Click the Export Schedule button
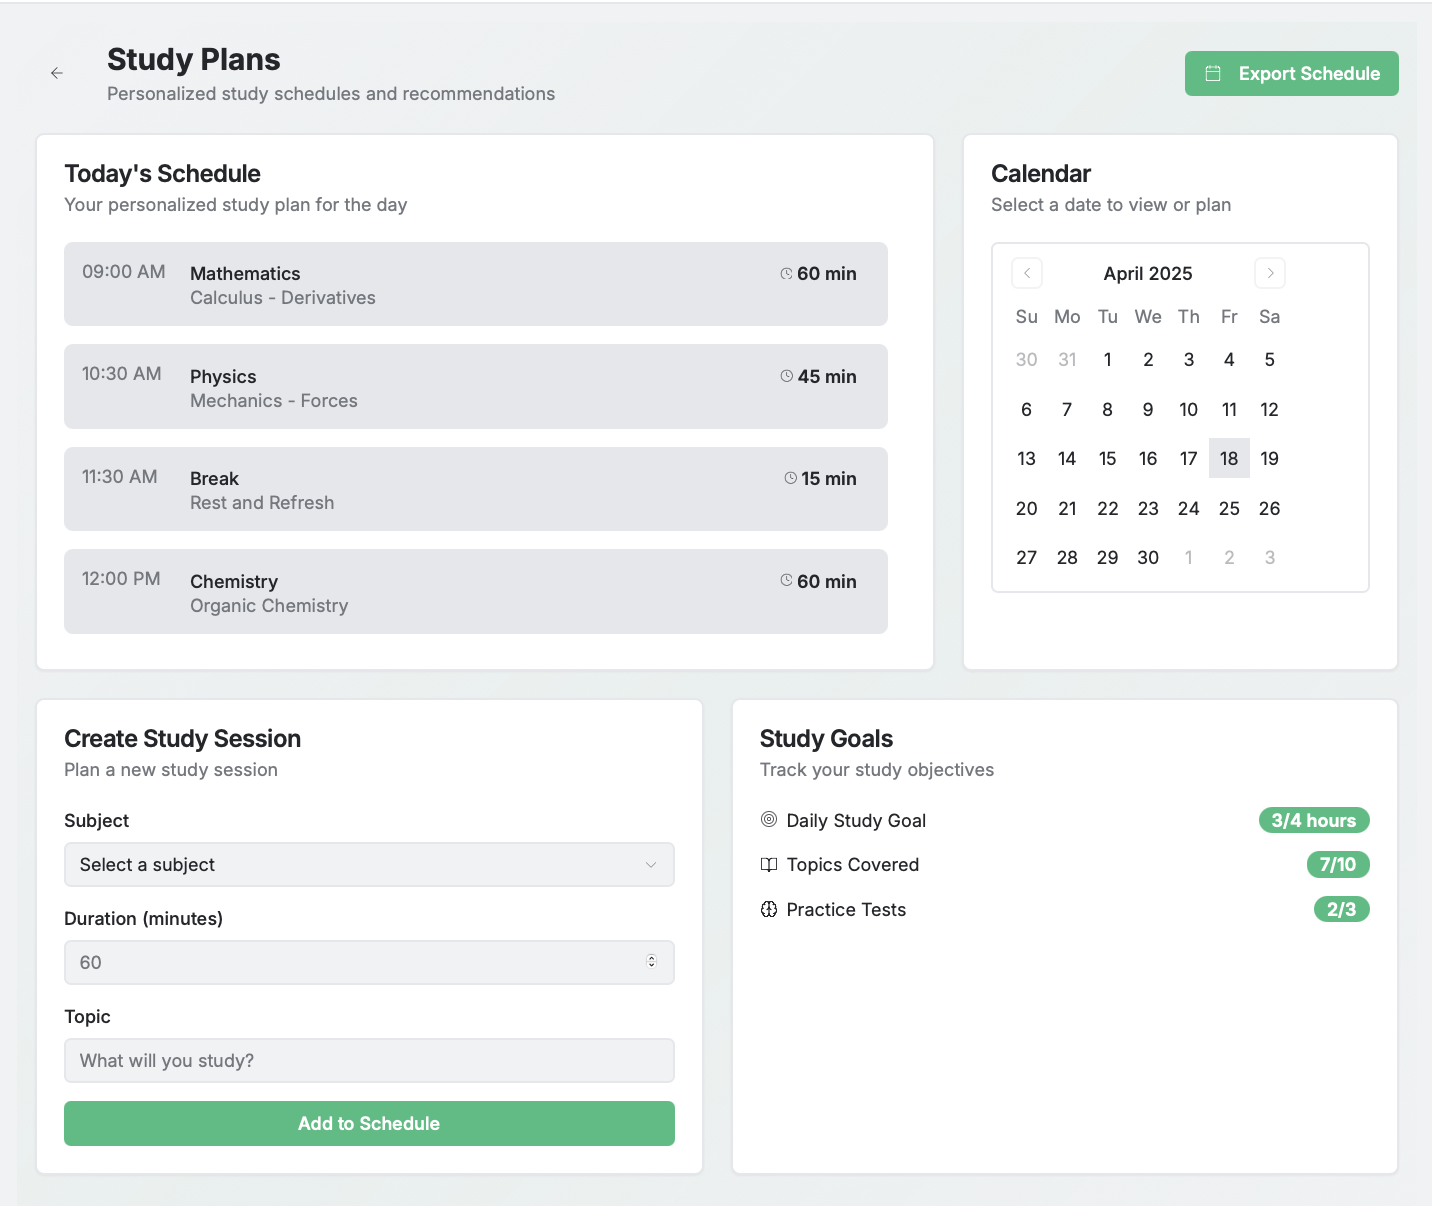This screenshot has height=1206, width=1432. 1291,73
